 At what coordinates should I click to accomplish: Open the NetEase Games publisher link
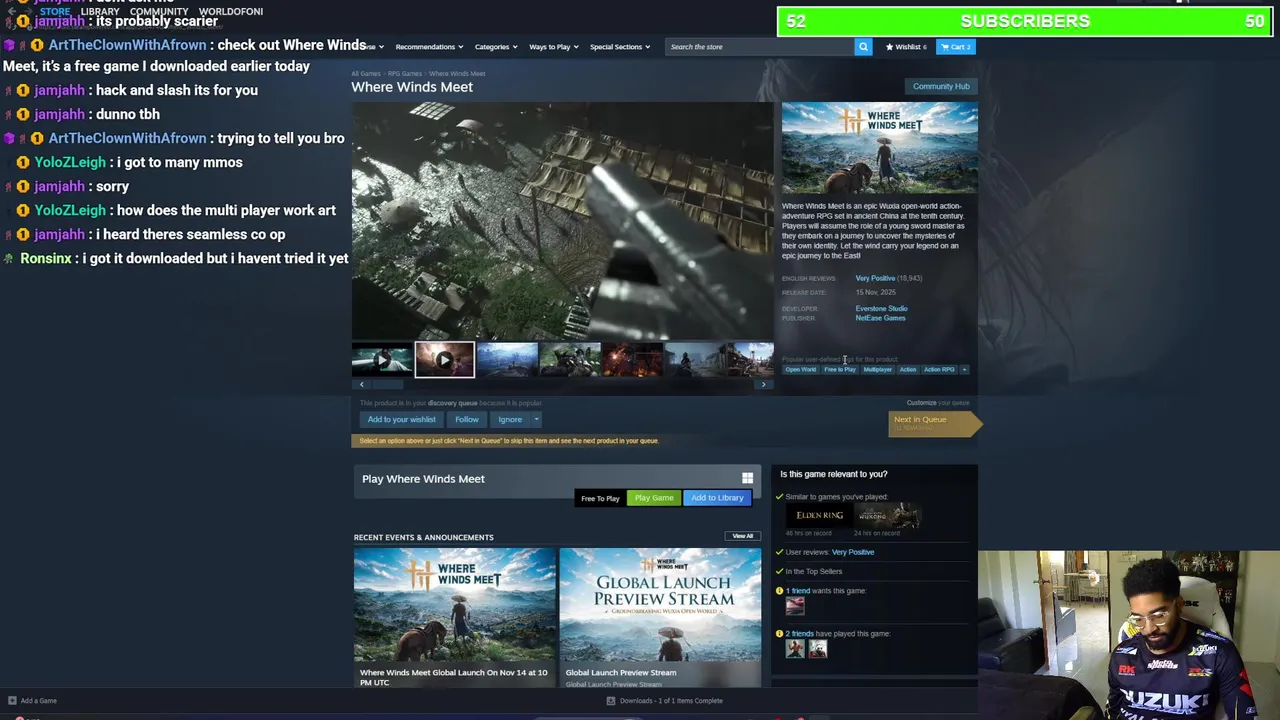point(880,318)
